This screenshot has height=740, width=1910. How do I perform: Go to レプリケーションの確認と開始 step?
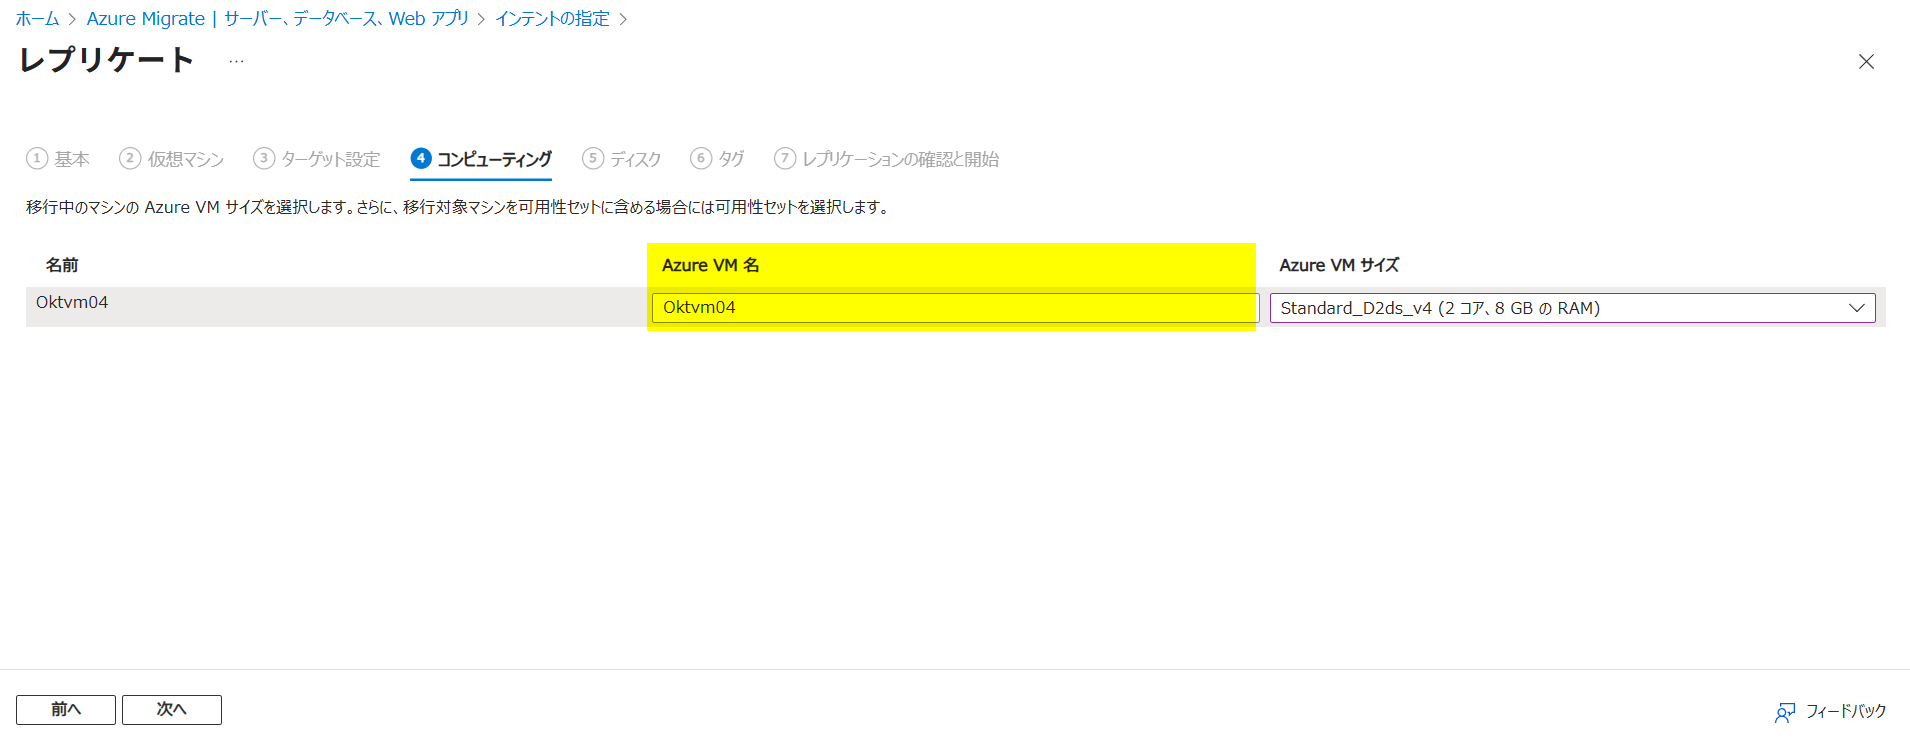[887, 159]
